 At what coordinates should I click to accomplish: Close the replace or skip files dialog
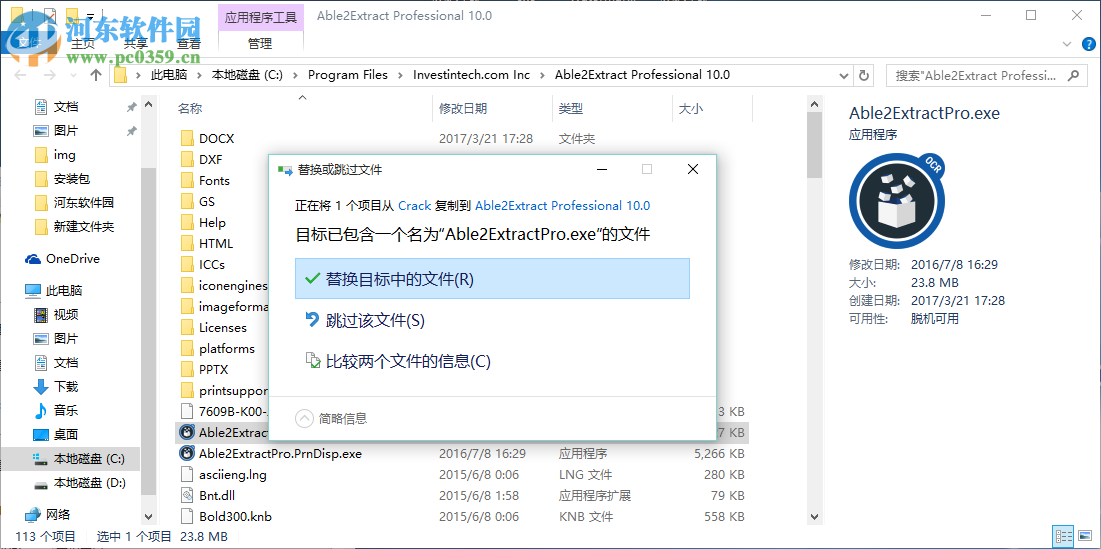pos(692,169)
